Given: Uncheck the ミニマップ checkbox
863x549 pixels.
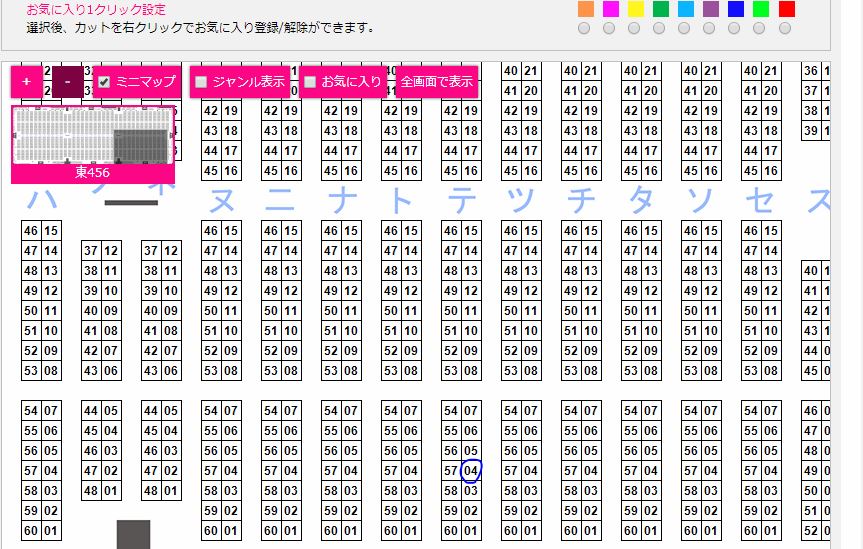Looking at the screenshot, I should [104, 82].
